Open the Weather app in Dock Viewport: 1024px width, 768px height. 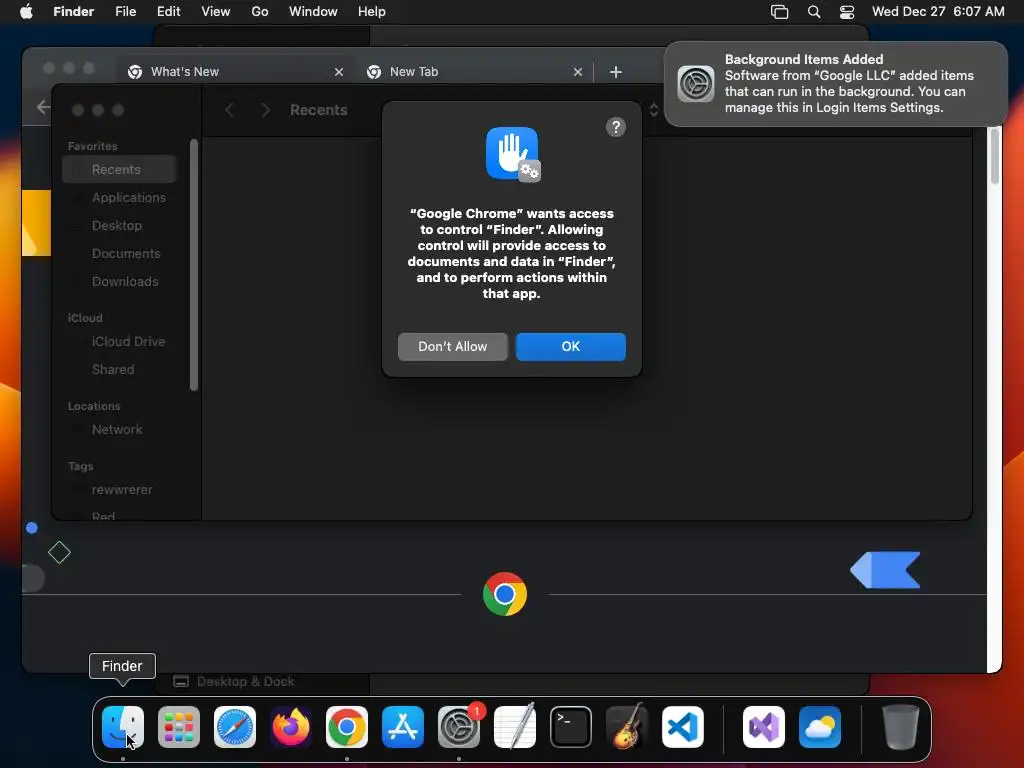(x=820, y=727)
